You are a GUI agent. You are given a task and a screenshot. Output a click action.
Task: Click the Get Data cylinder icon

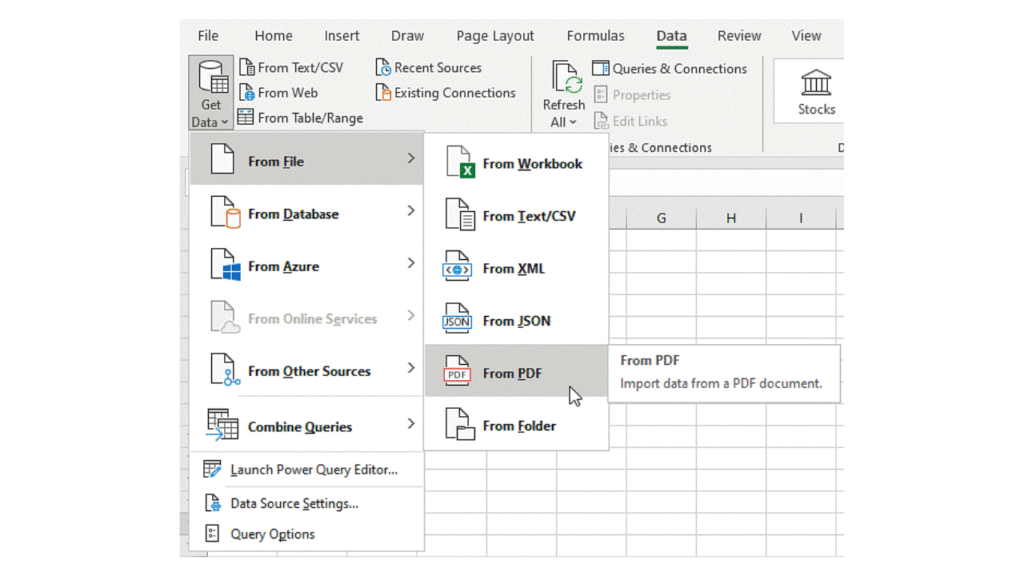(214, 77)
